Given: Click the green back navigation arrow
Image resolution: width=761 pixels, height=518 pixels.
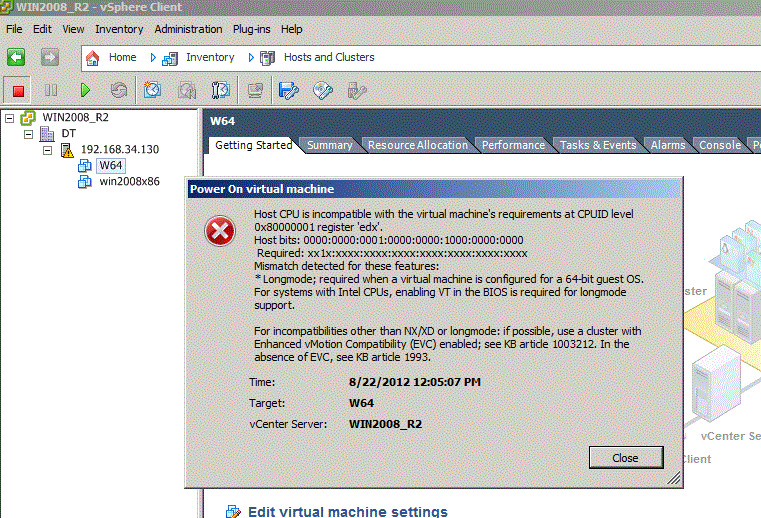Looking at the screenshot, I should click(x=16, y=57).
